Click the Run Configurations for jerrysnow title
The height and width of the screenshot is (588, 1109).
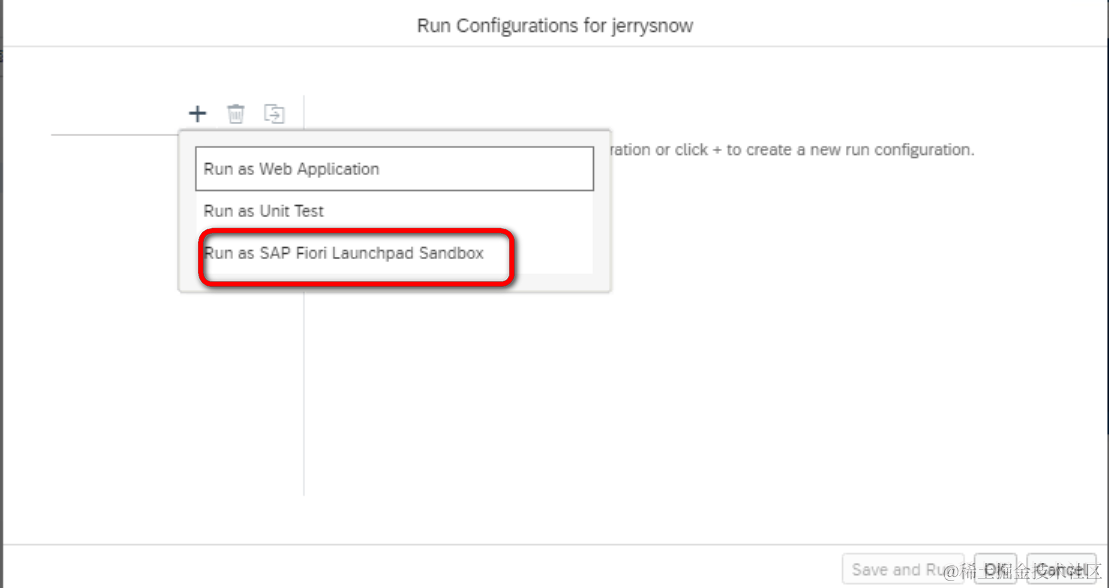point(555,26)
